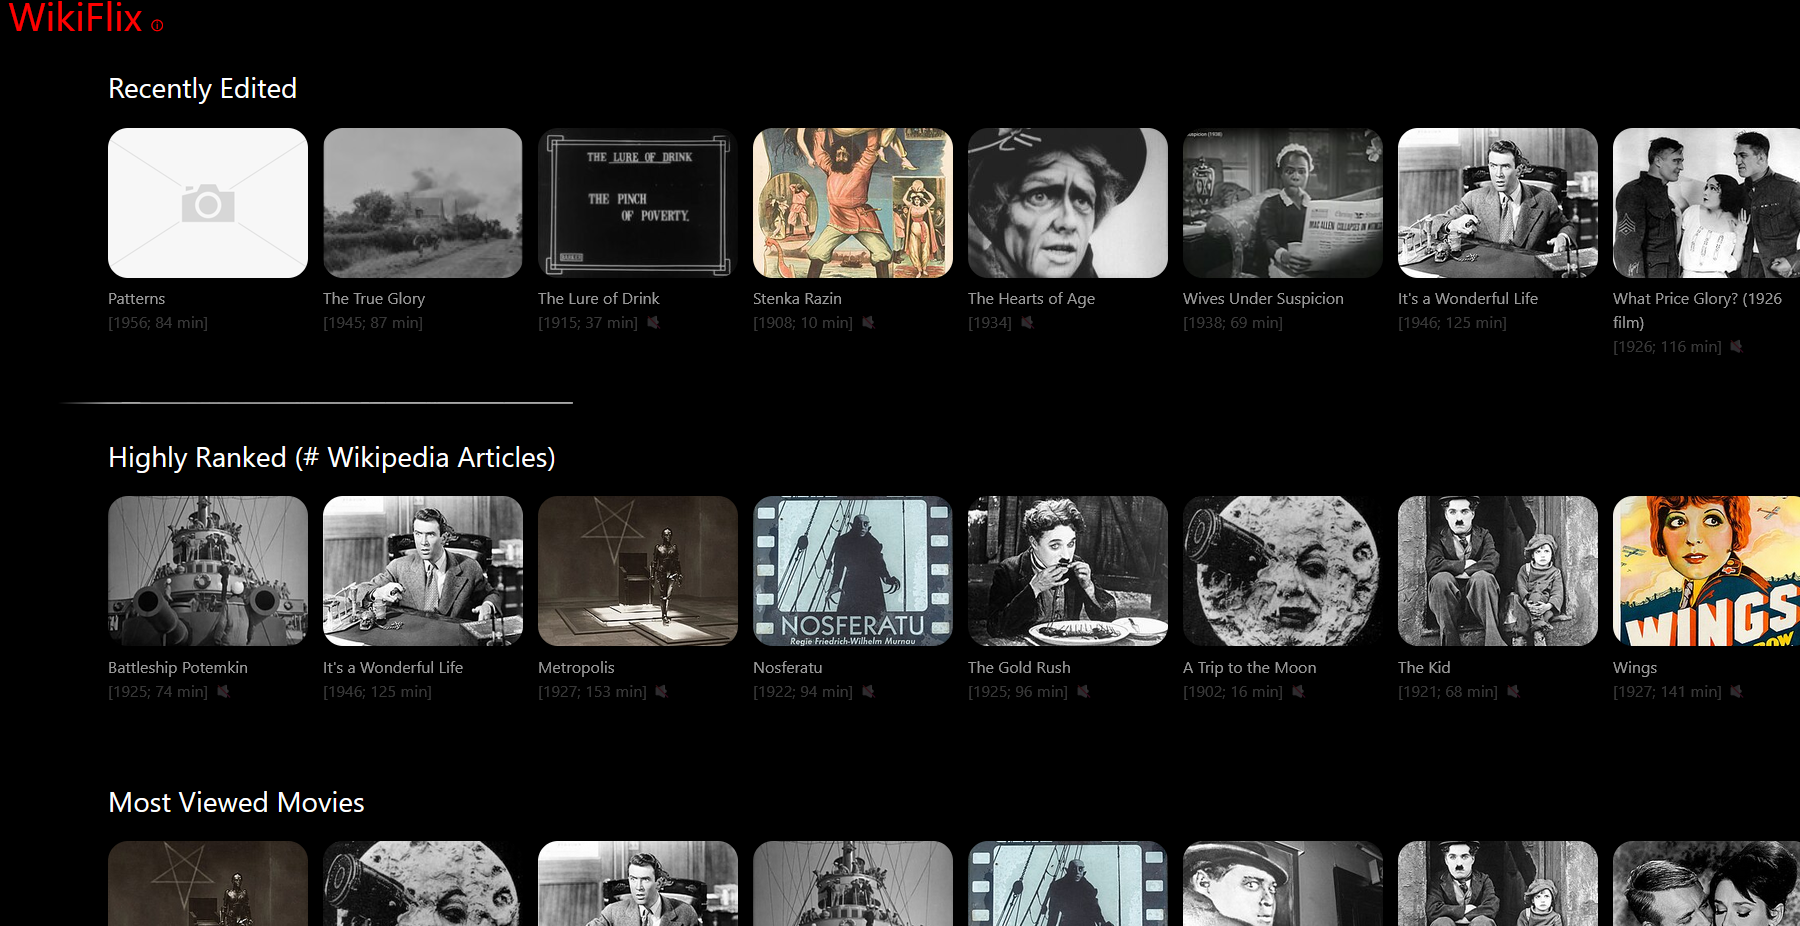1800x926 pixels.
Task: Click the silent icon under The Gold Rush
Action: point(1083,691)
